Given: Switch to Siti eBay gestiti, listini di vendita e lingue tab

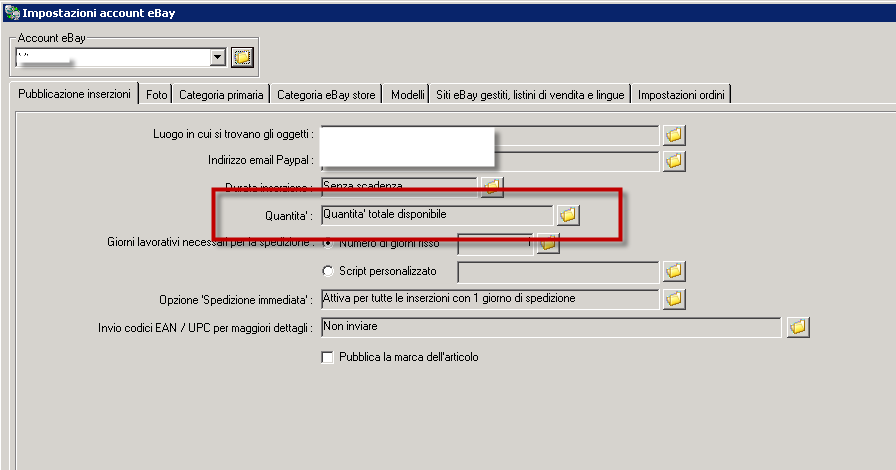Looking at the screenshot, I should click(530, 95).
